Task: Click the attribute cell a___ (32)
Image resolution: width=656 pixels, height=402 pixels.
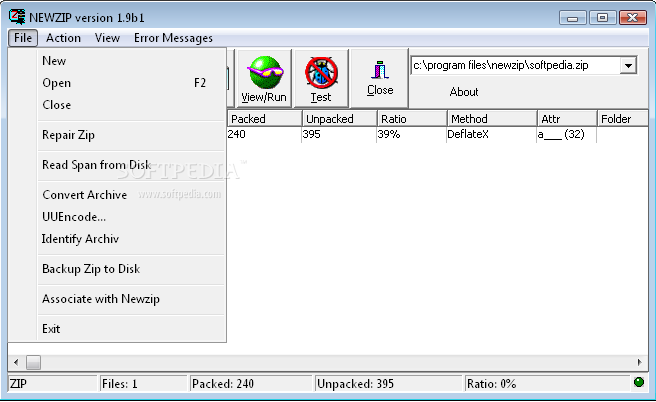Action: coord(561,134)
